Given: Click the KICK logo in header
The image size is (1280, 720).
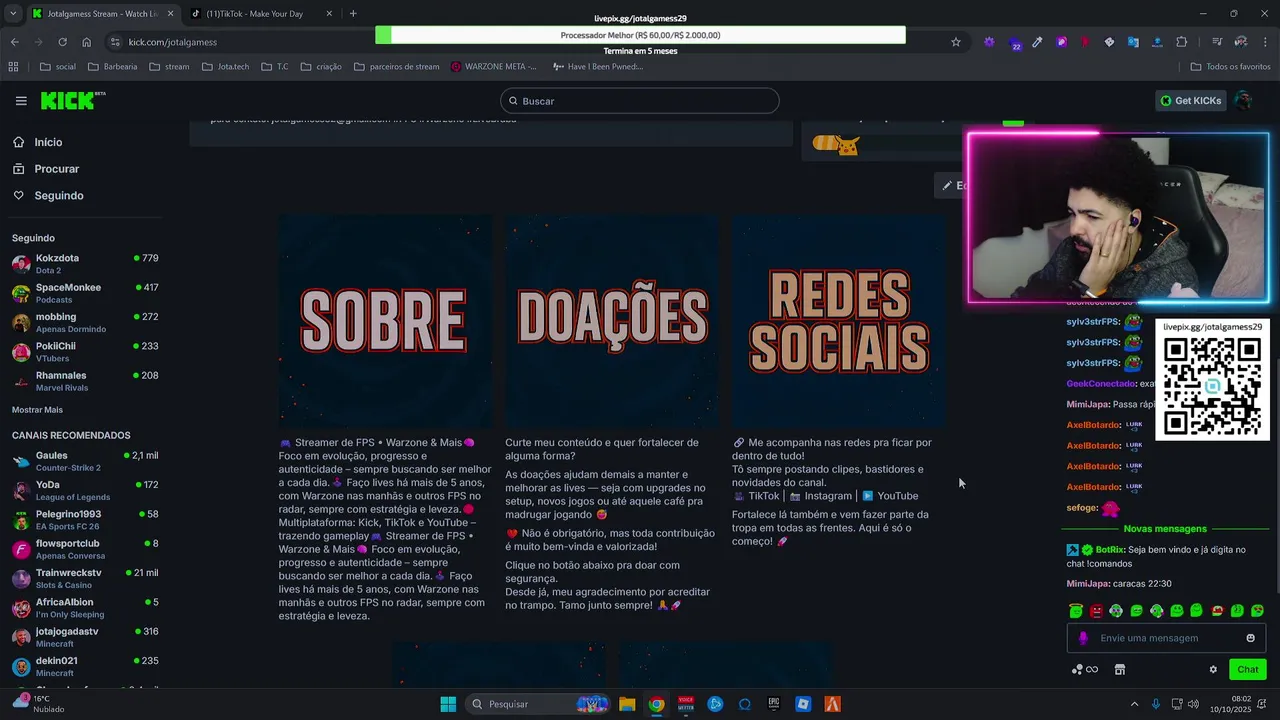Looking at the screenshot, I should pos(72,101).
